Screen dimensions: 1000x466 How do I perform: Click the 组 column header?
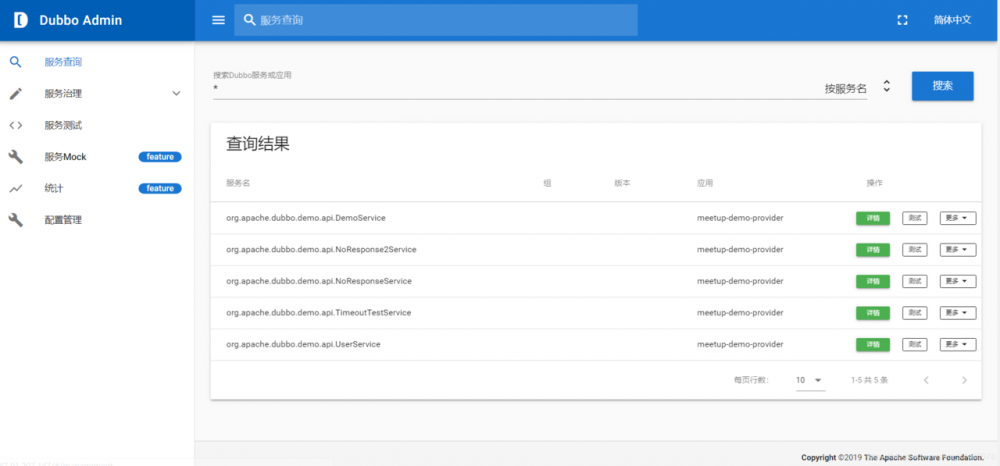[x=547, y=183]
